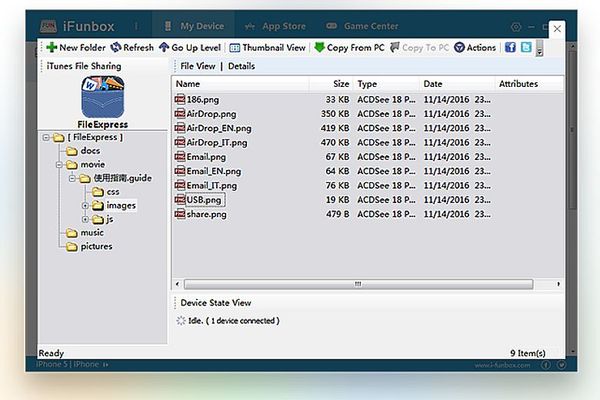Select the docs folder in tree
600x400 pixels.
click(x=89, y=150)
